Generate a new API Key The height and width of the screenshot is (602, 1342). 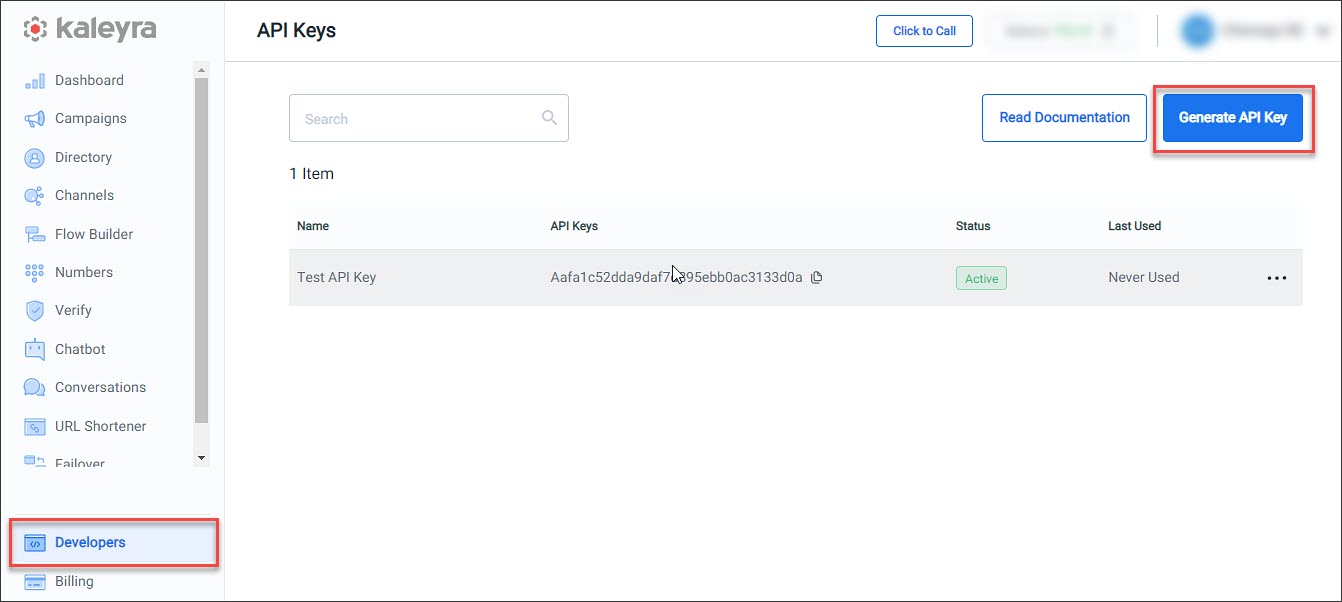coord(1231,117)
